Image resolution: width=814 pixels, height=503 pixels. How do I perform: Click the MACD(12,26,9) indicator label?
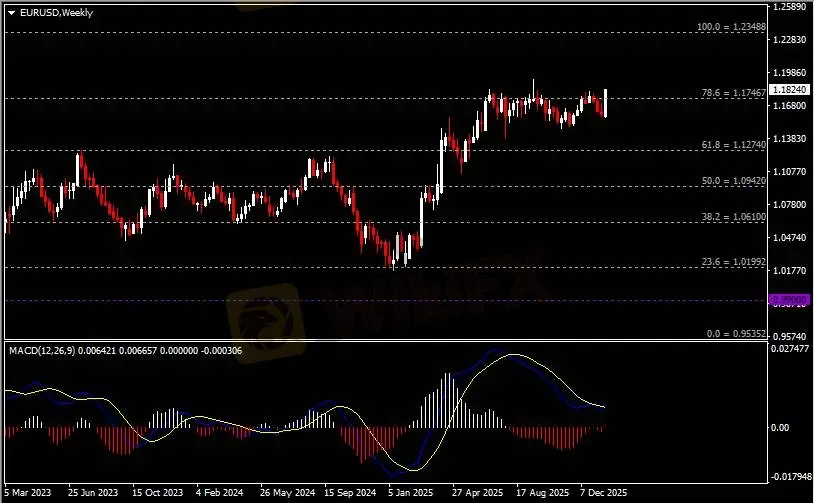(40, 348)
